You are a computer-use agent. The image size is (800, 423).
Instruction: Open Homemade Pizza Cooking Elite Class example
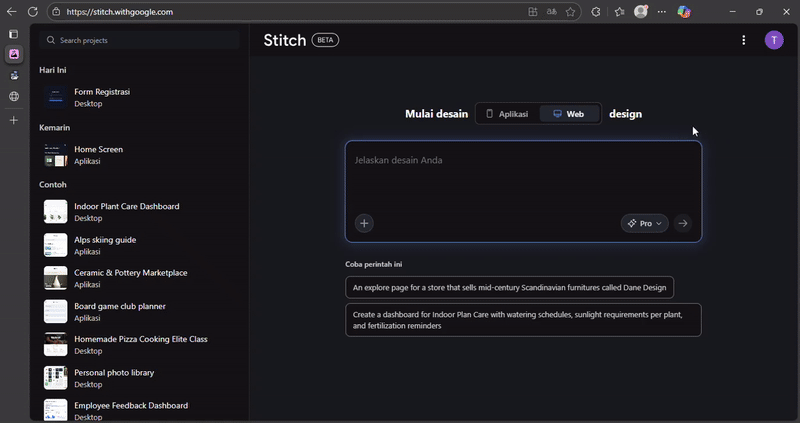tap(139, 344)
